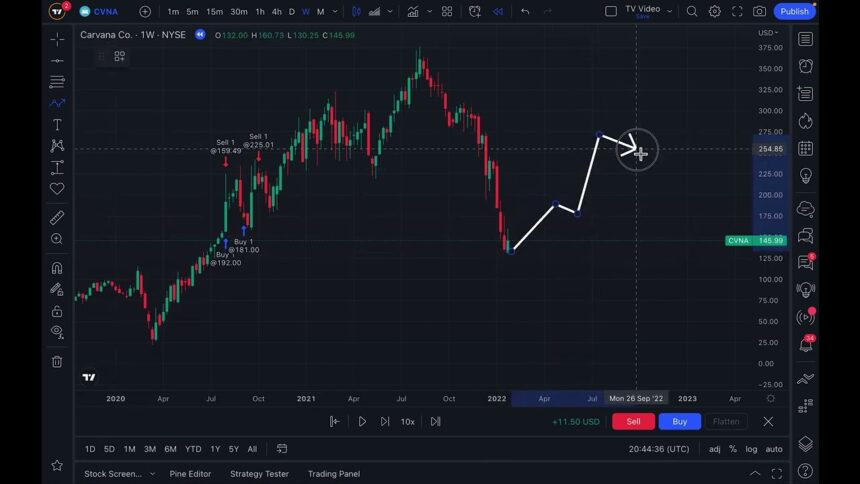Image resolution: width=860 pixels, height=484 pixels.
Task: Open the watchlist panel icon
Action: click(806, 39)
